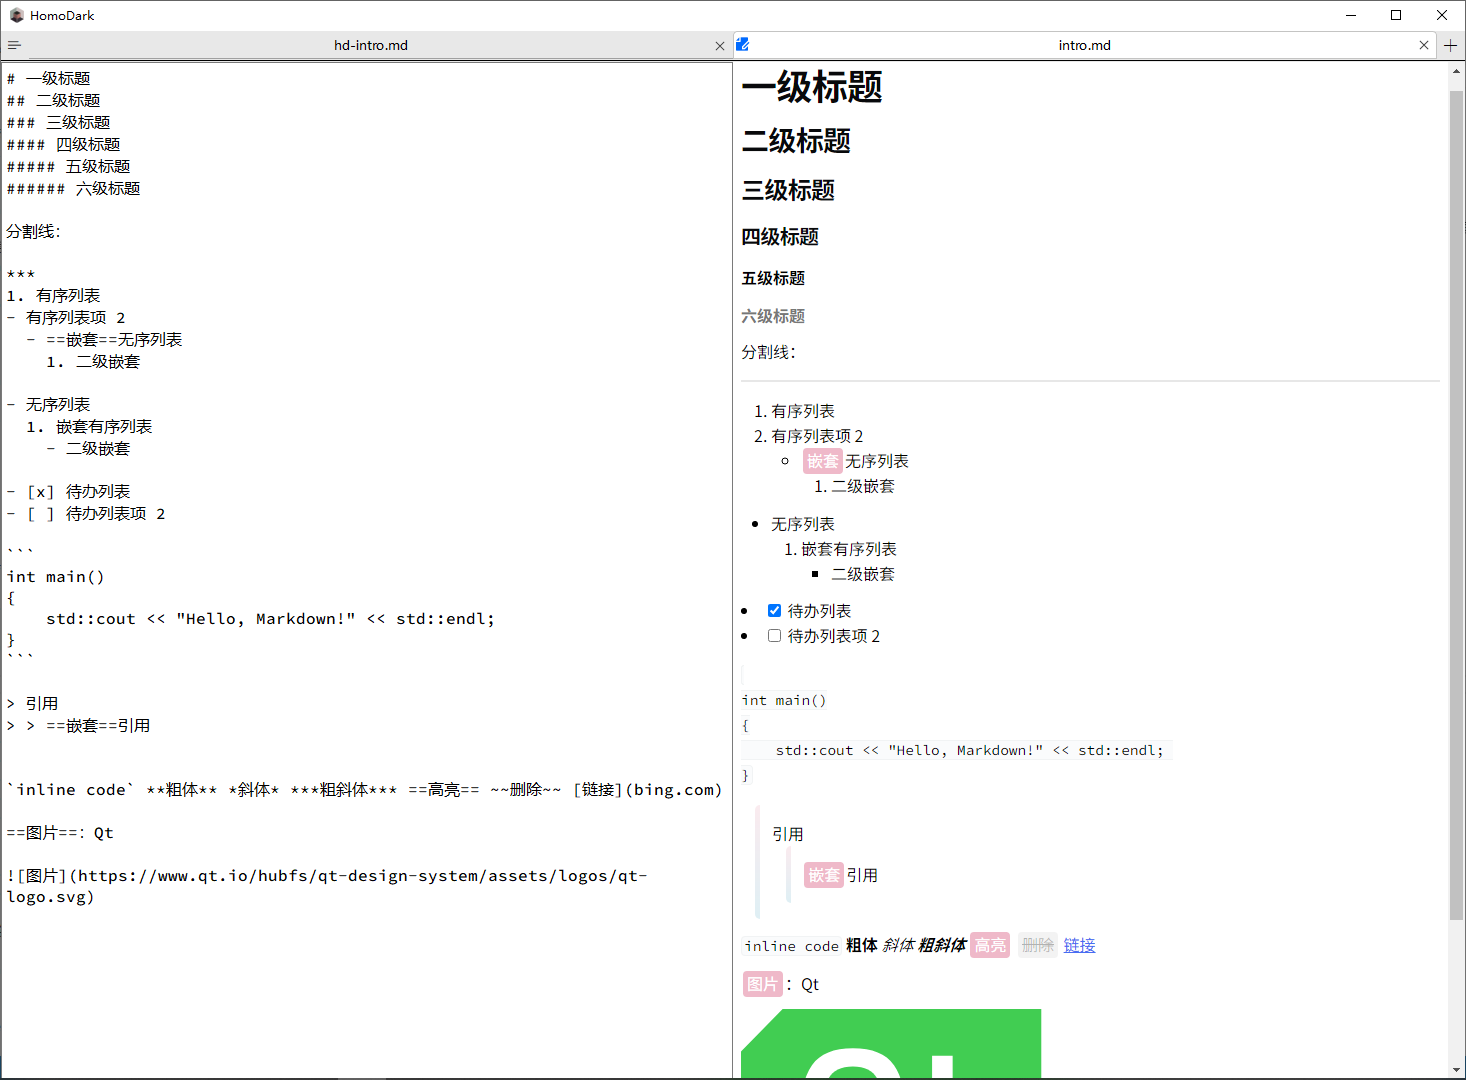
Task: Click the struck-through 删除 text in preview
Action: point(1038,945)
